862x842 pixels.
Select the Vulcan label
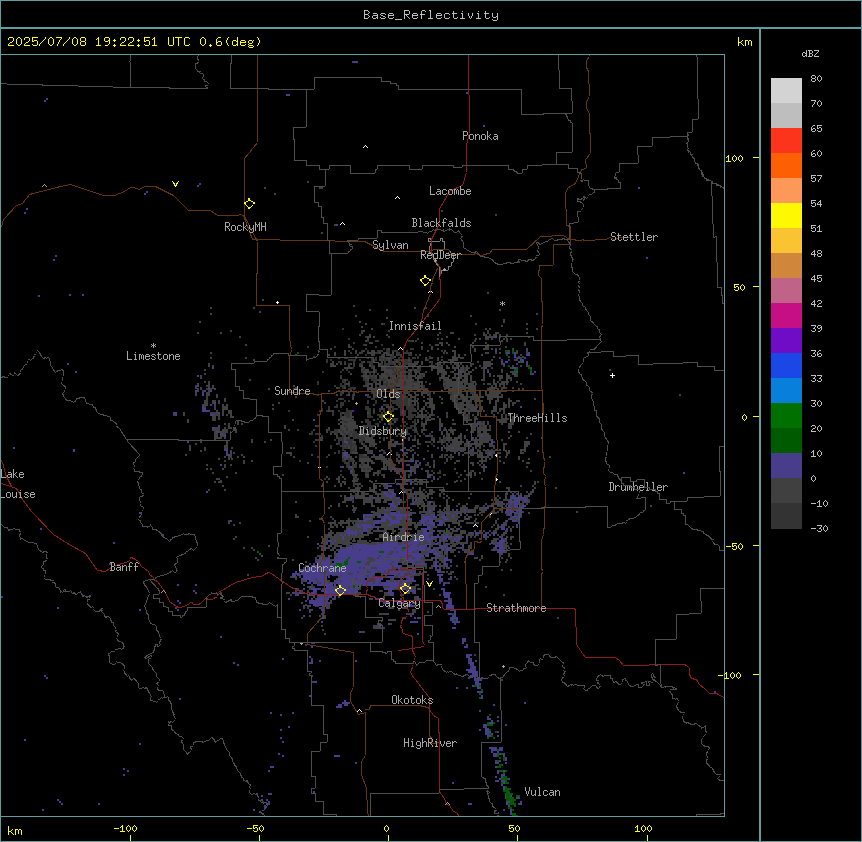[x=543, y=792]
